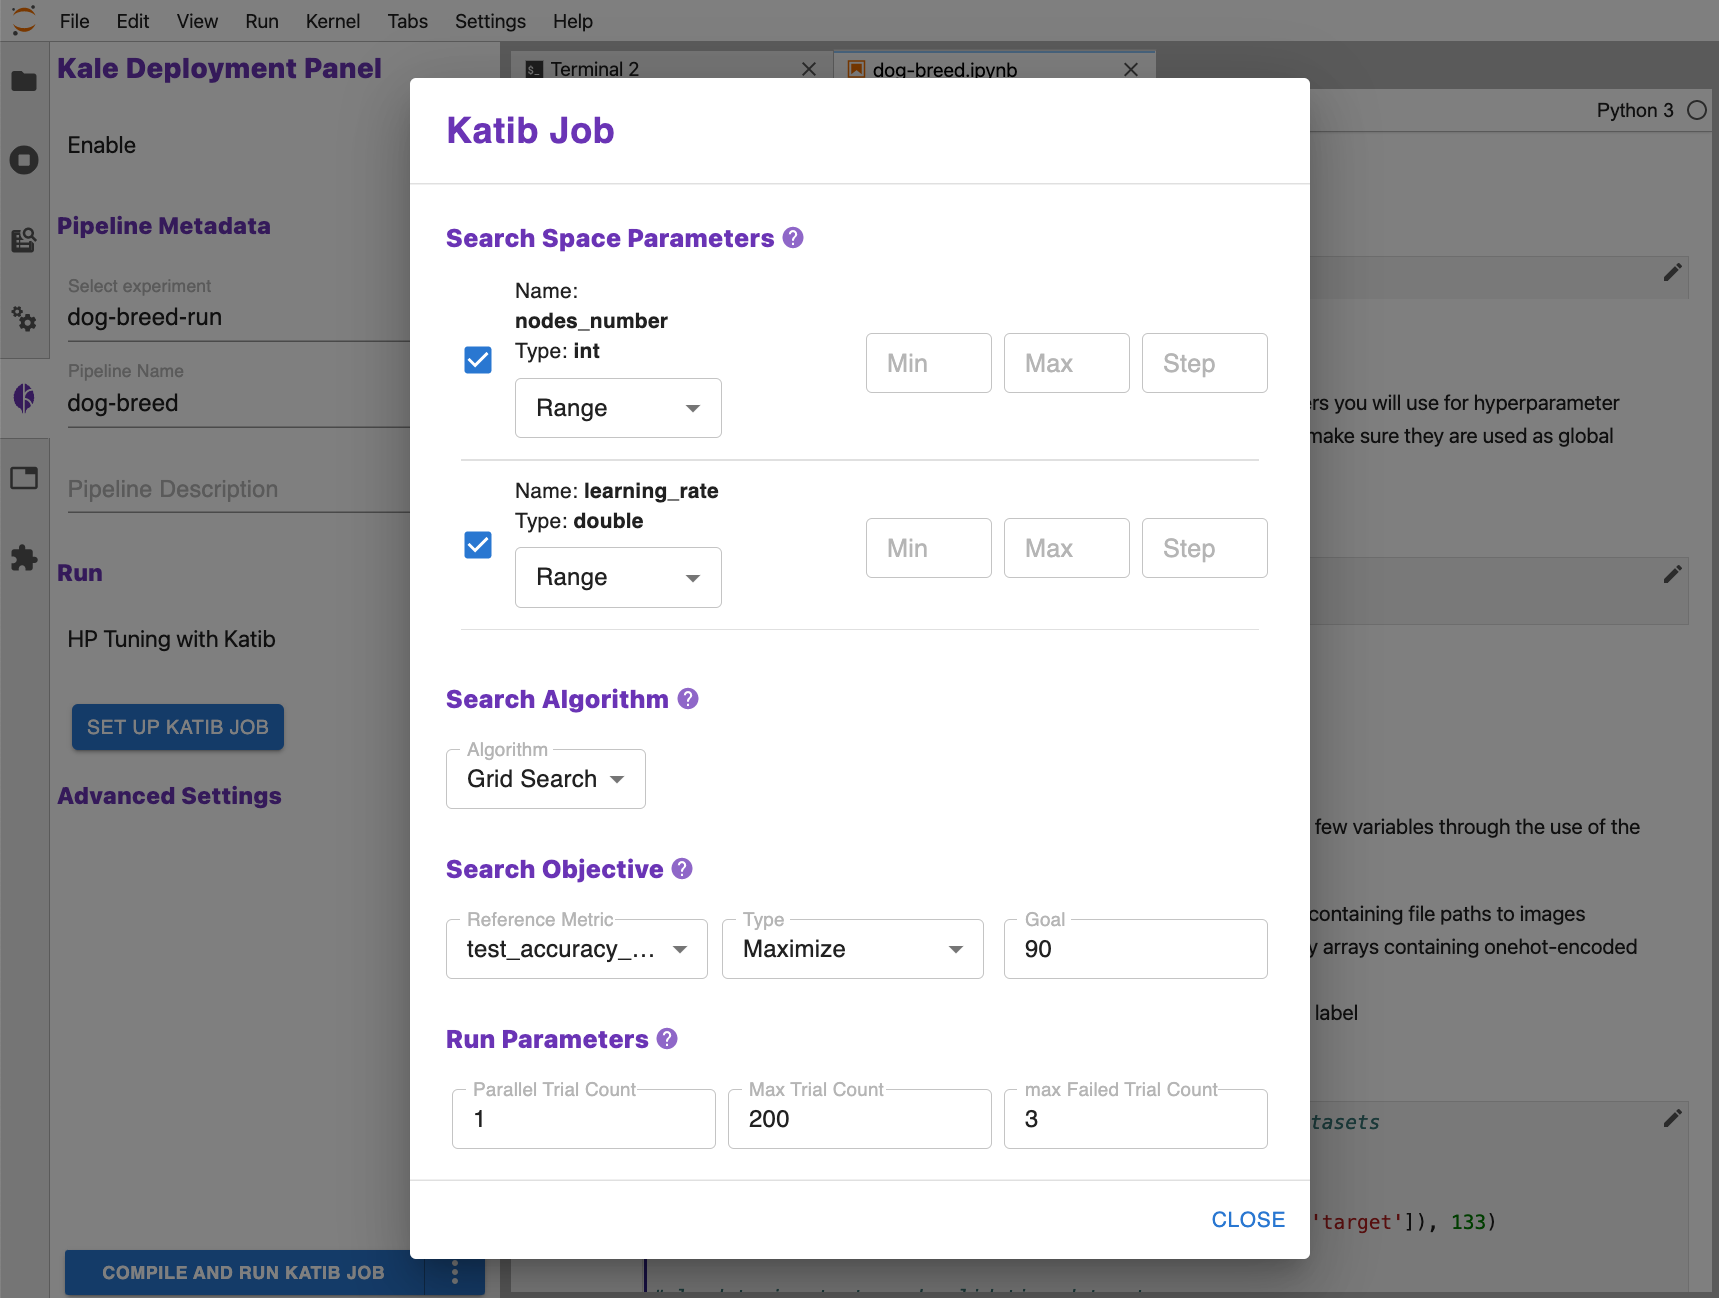Open the file browser folder icon in sidebar
Image resolution: width=1719 pixels, height=1298 pixels.
point(24,81)
